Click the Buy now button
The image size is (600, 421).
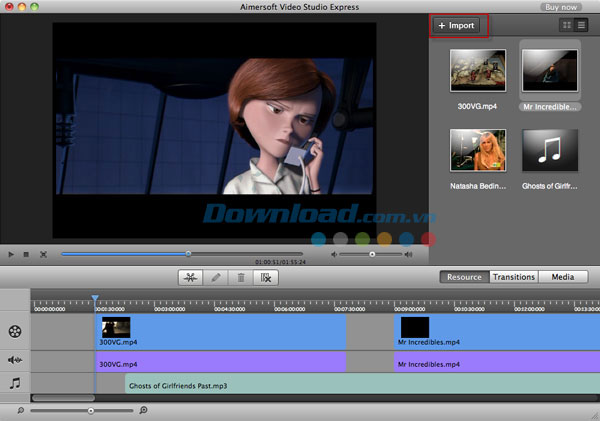[x=561, y=7]
